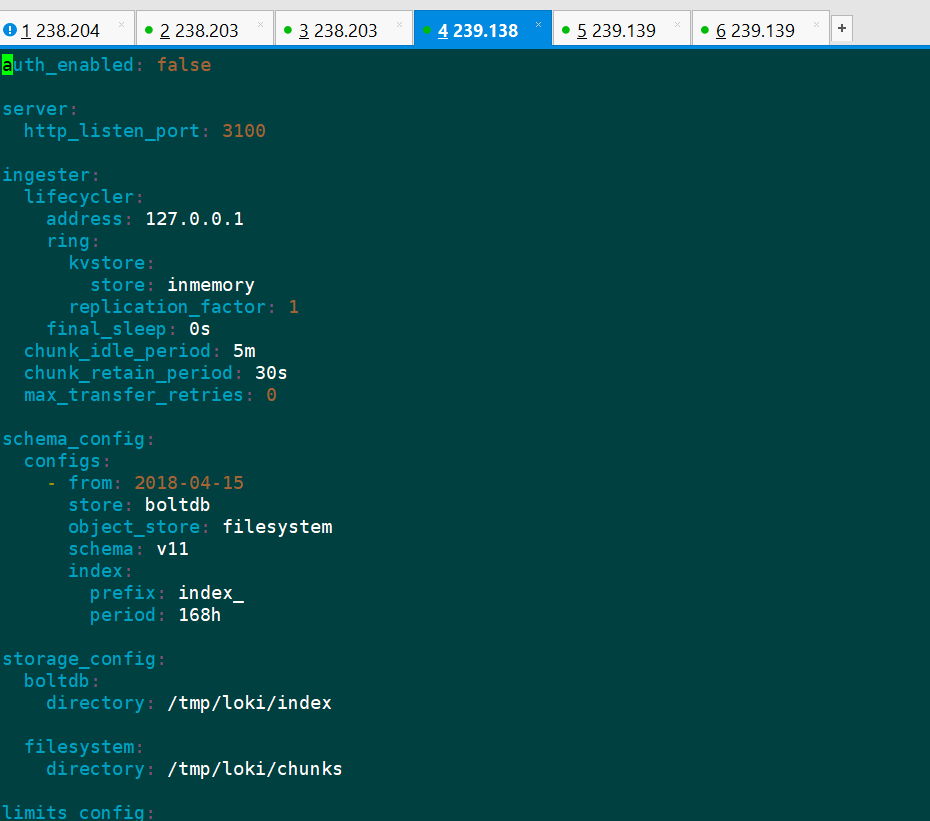Click the period value 168h
The width and height of the screenshot is (930, 821).
click(200, 615)
